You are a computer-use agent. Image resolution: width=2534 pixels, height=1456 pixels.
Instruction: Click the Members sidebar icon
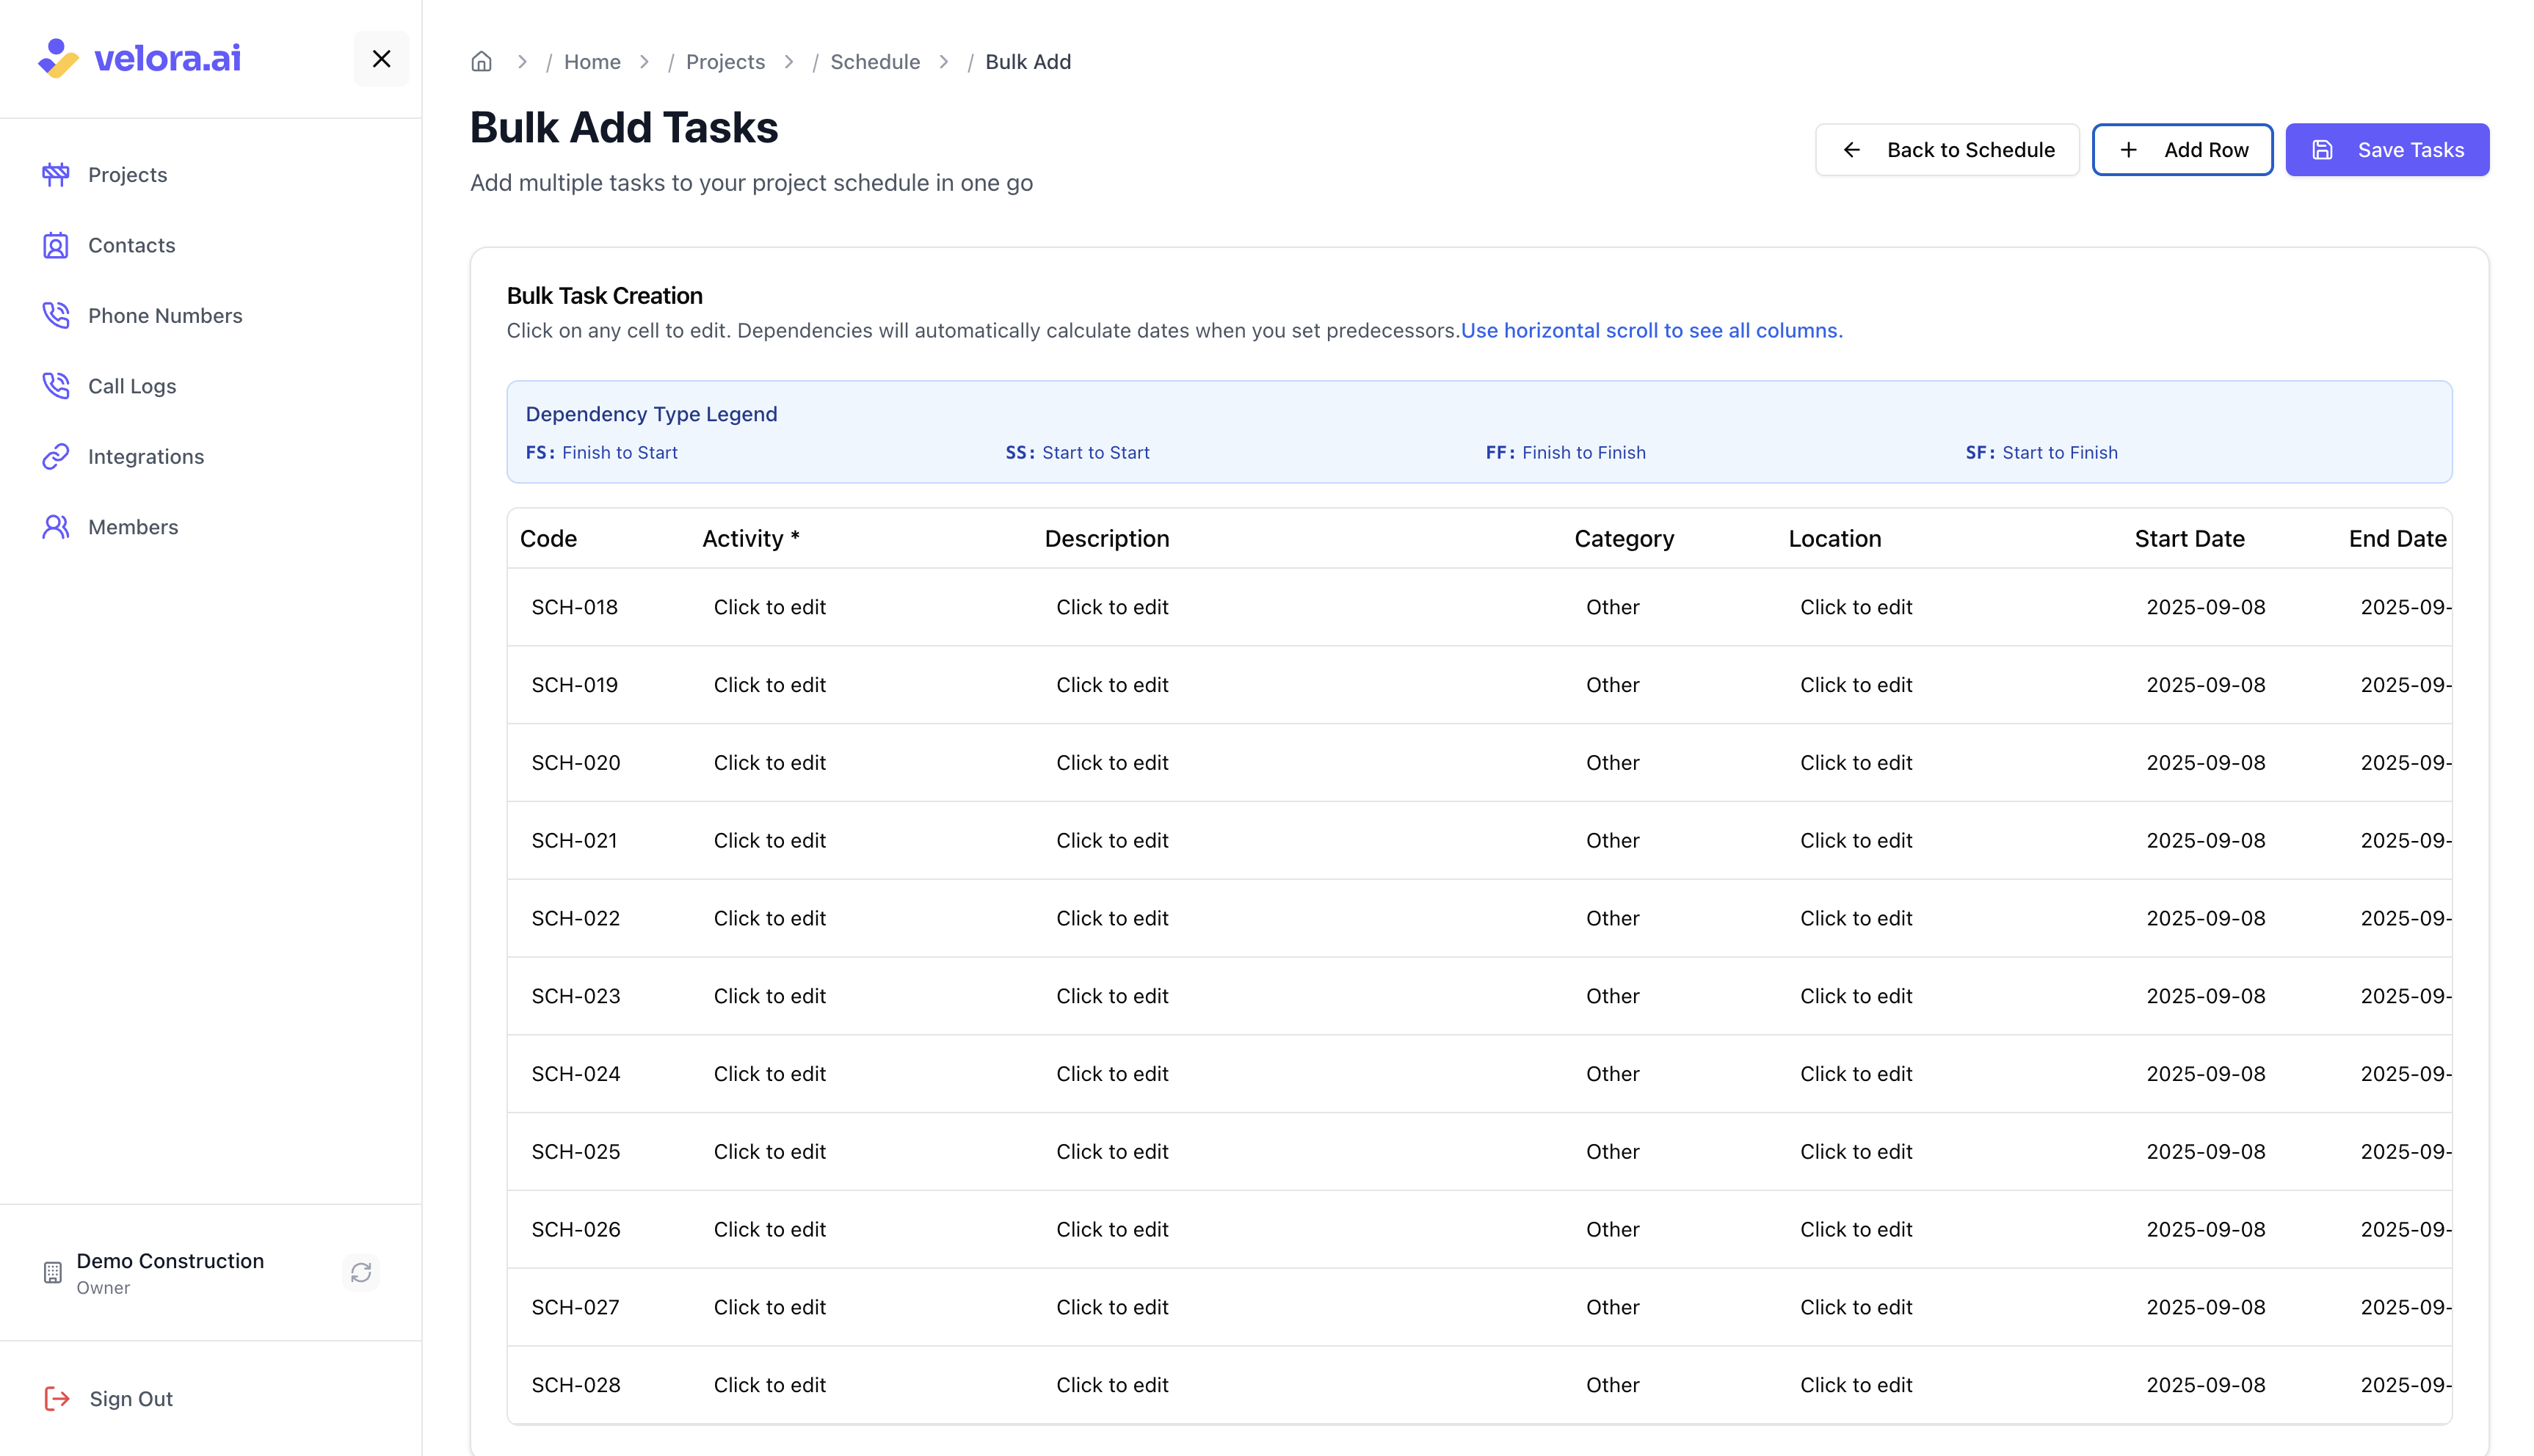pos(56,527)
